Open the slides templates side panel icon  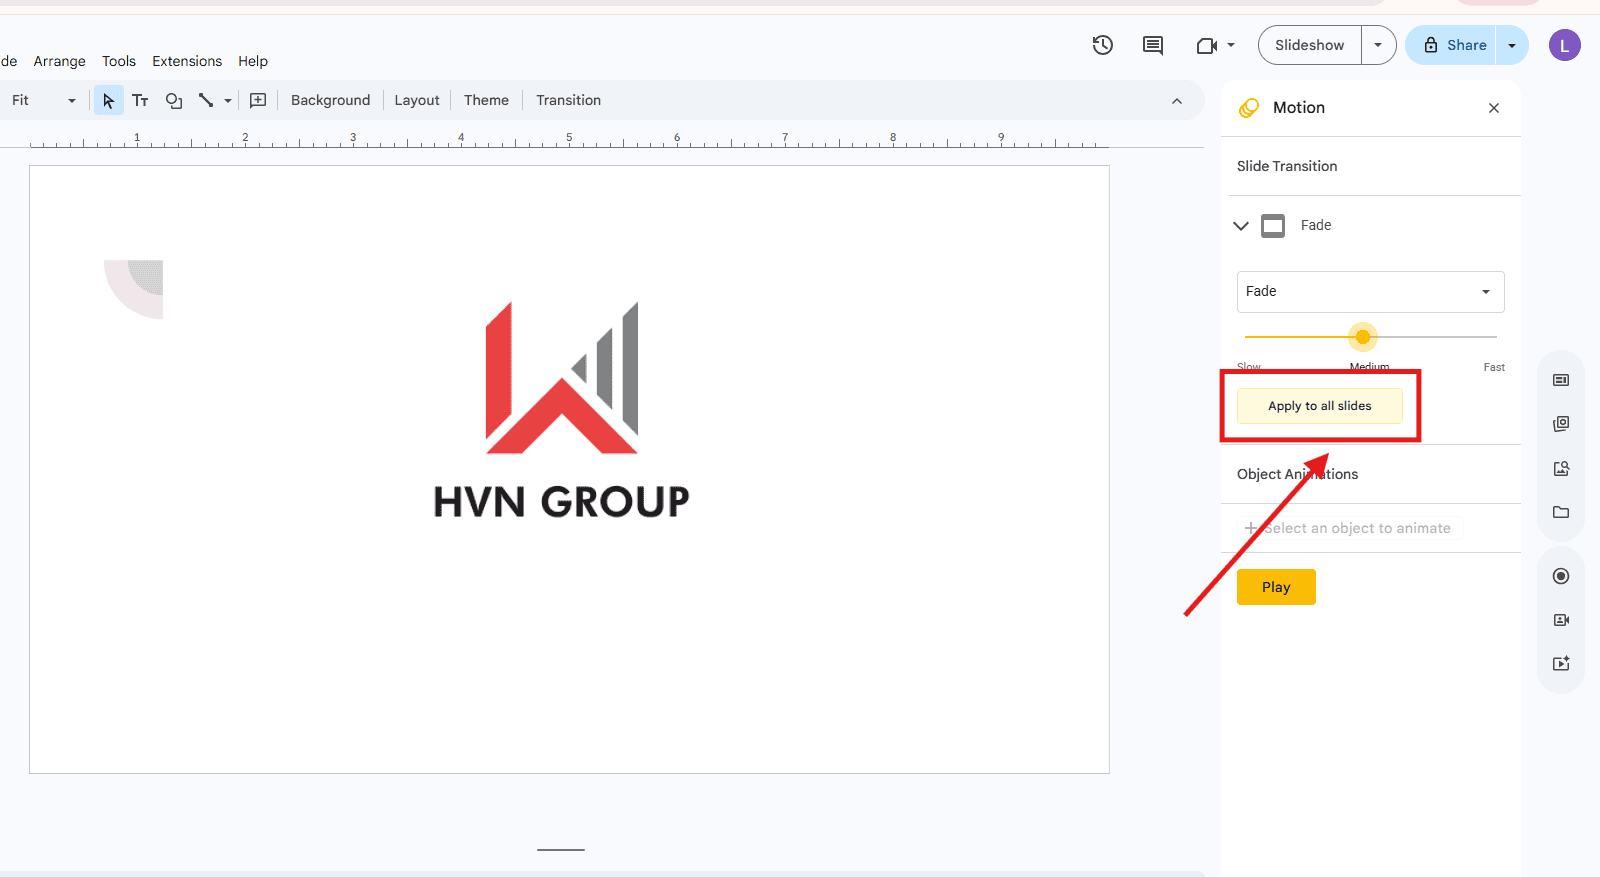(1561, 424)
